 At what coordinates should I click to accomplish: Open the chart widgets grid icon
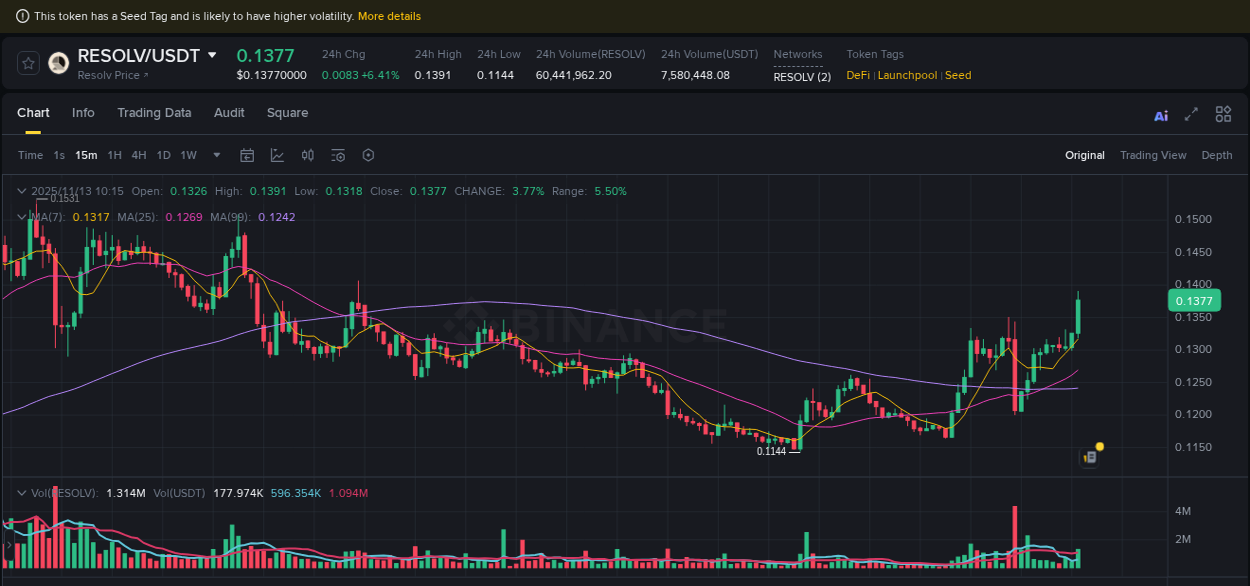(1223, 114)
